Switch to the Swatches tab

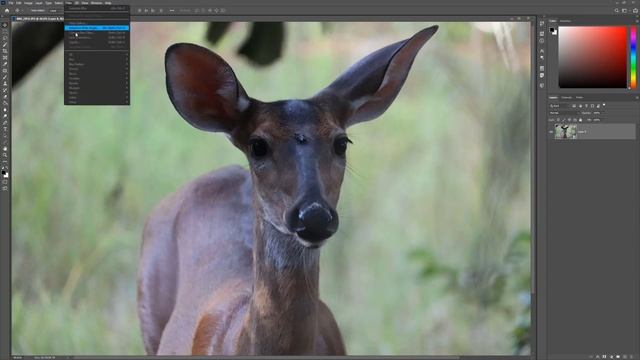(565, 21)
